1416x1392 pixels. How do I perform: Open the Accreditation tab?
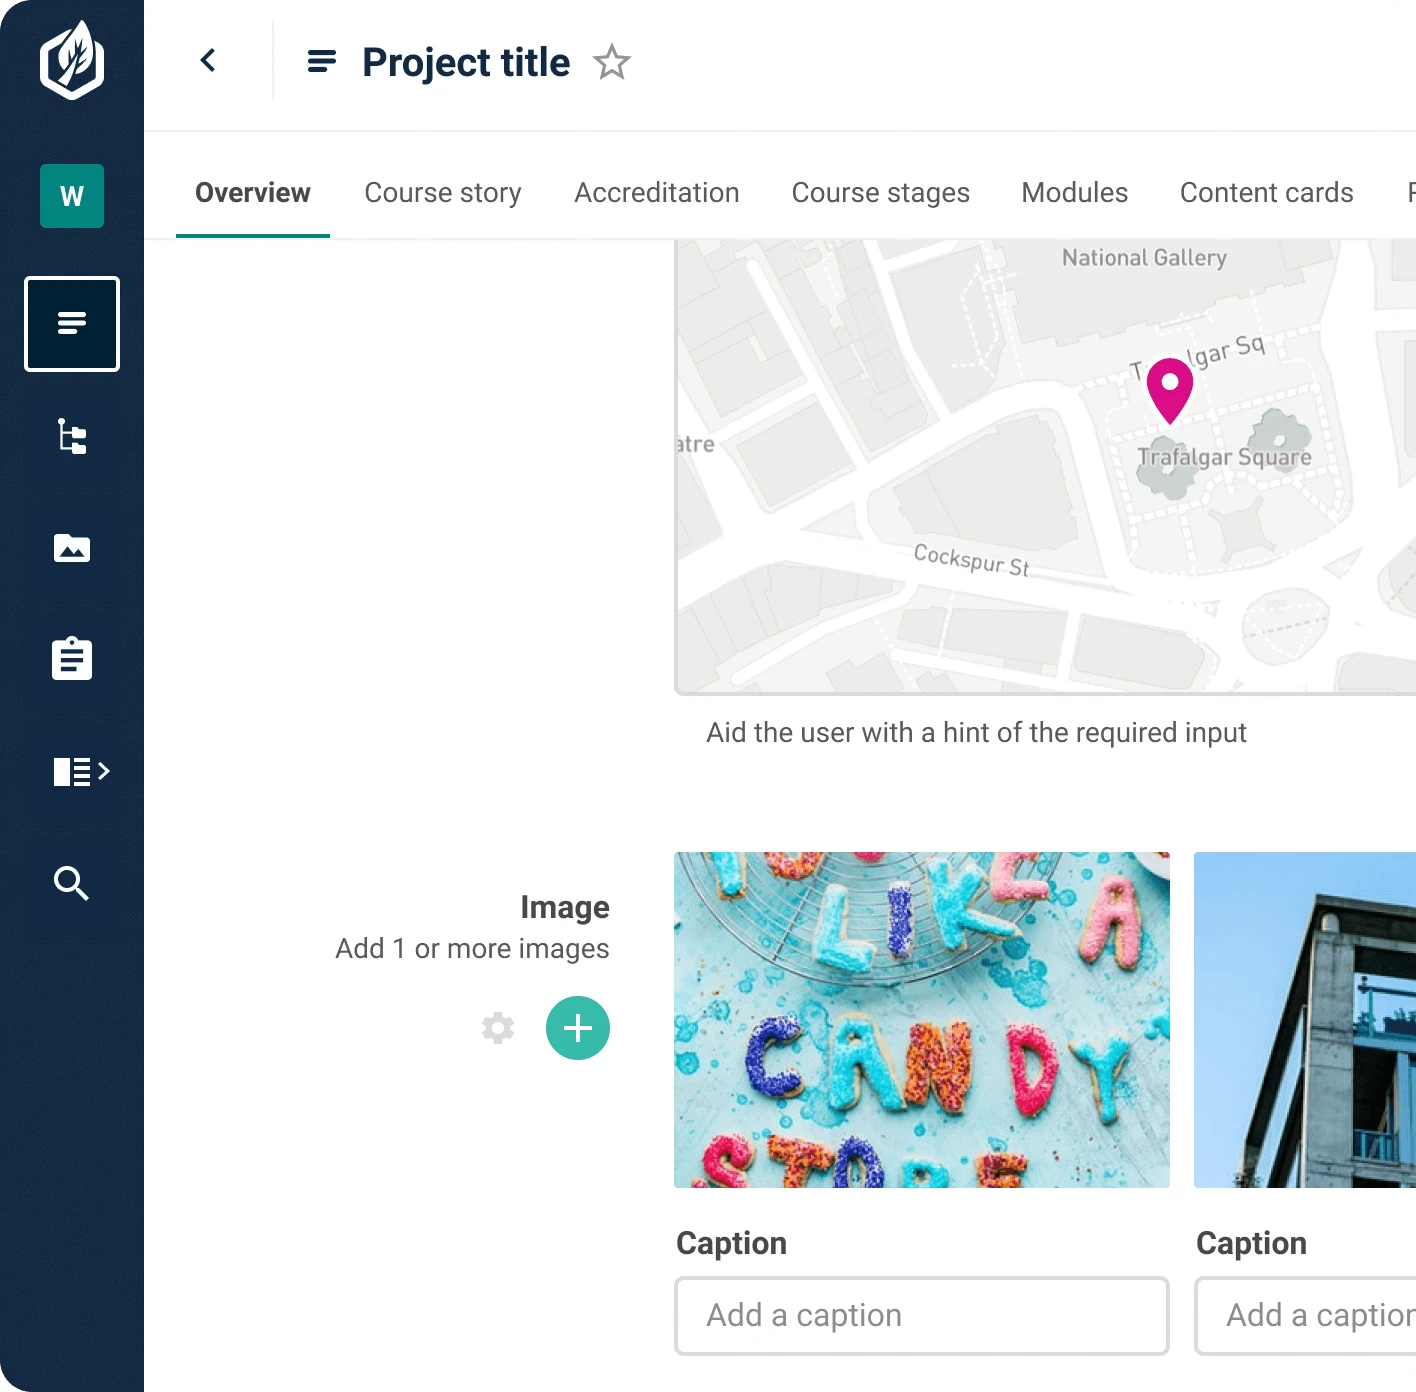pos(657,193)
